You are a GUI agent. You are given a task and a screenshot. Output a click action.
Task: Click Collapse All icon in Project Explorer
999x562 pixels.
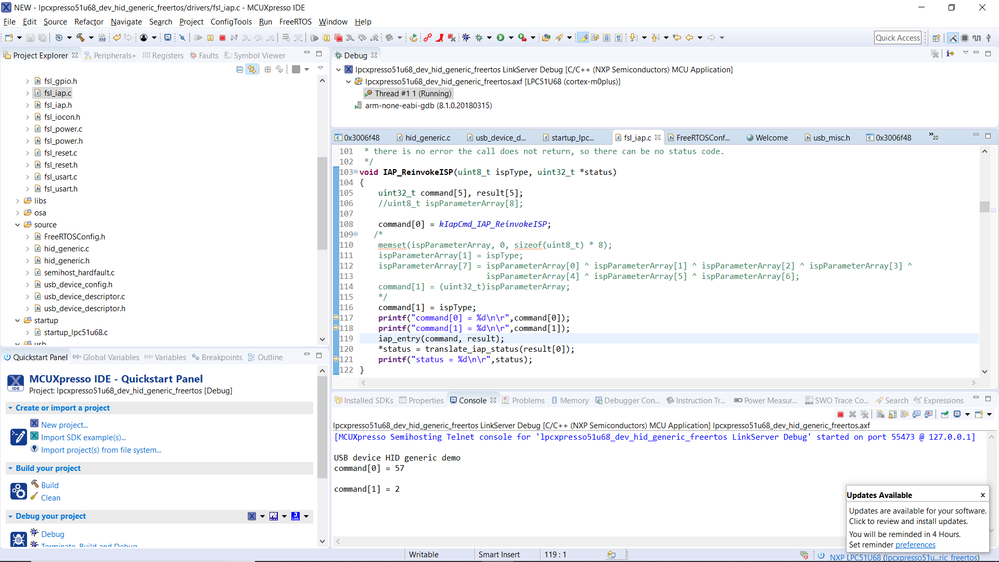pos(240,70)
